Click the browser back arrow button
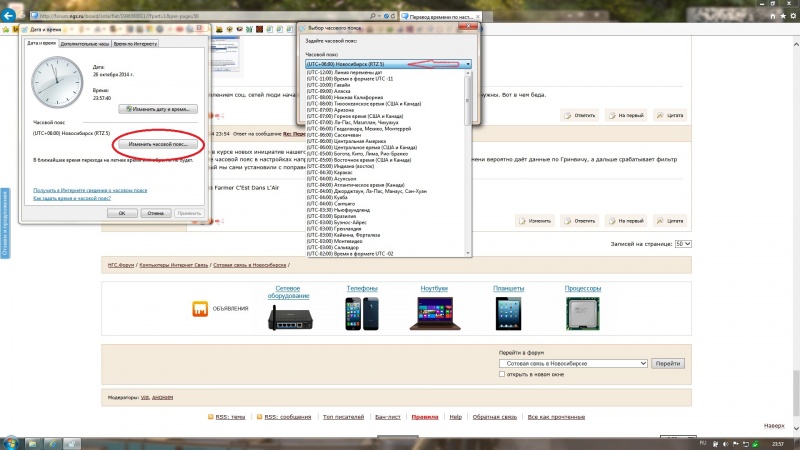This screenshot has height=450, width=800. tap(10, 16)
